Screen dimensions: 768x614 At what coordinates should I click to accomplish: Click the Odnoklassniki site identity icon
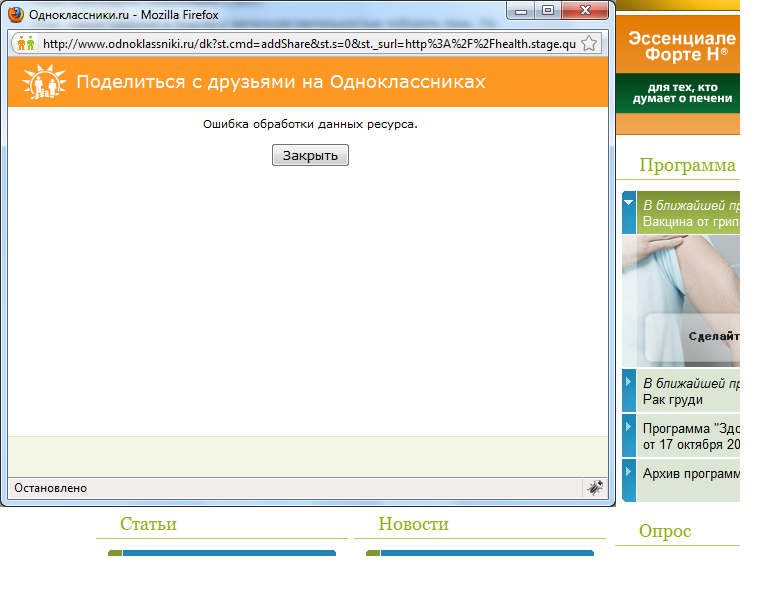(26, 44)
